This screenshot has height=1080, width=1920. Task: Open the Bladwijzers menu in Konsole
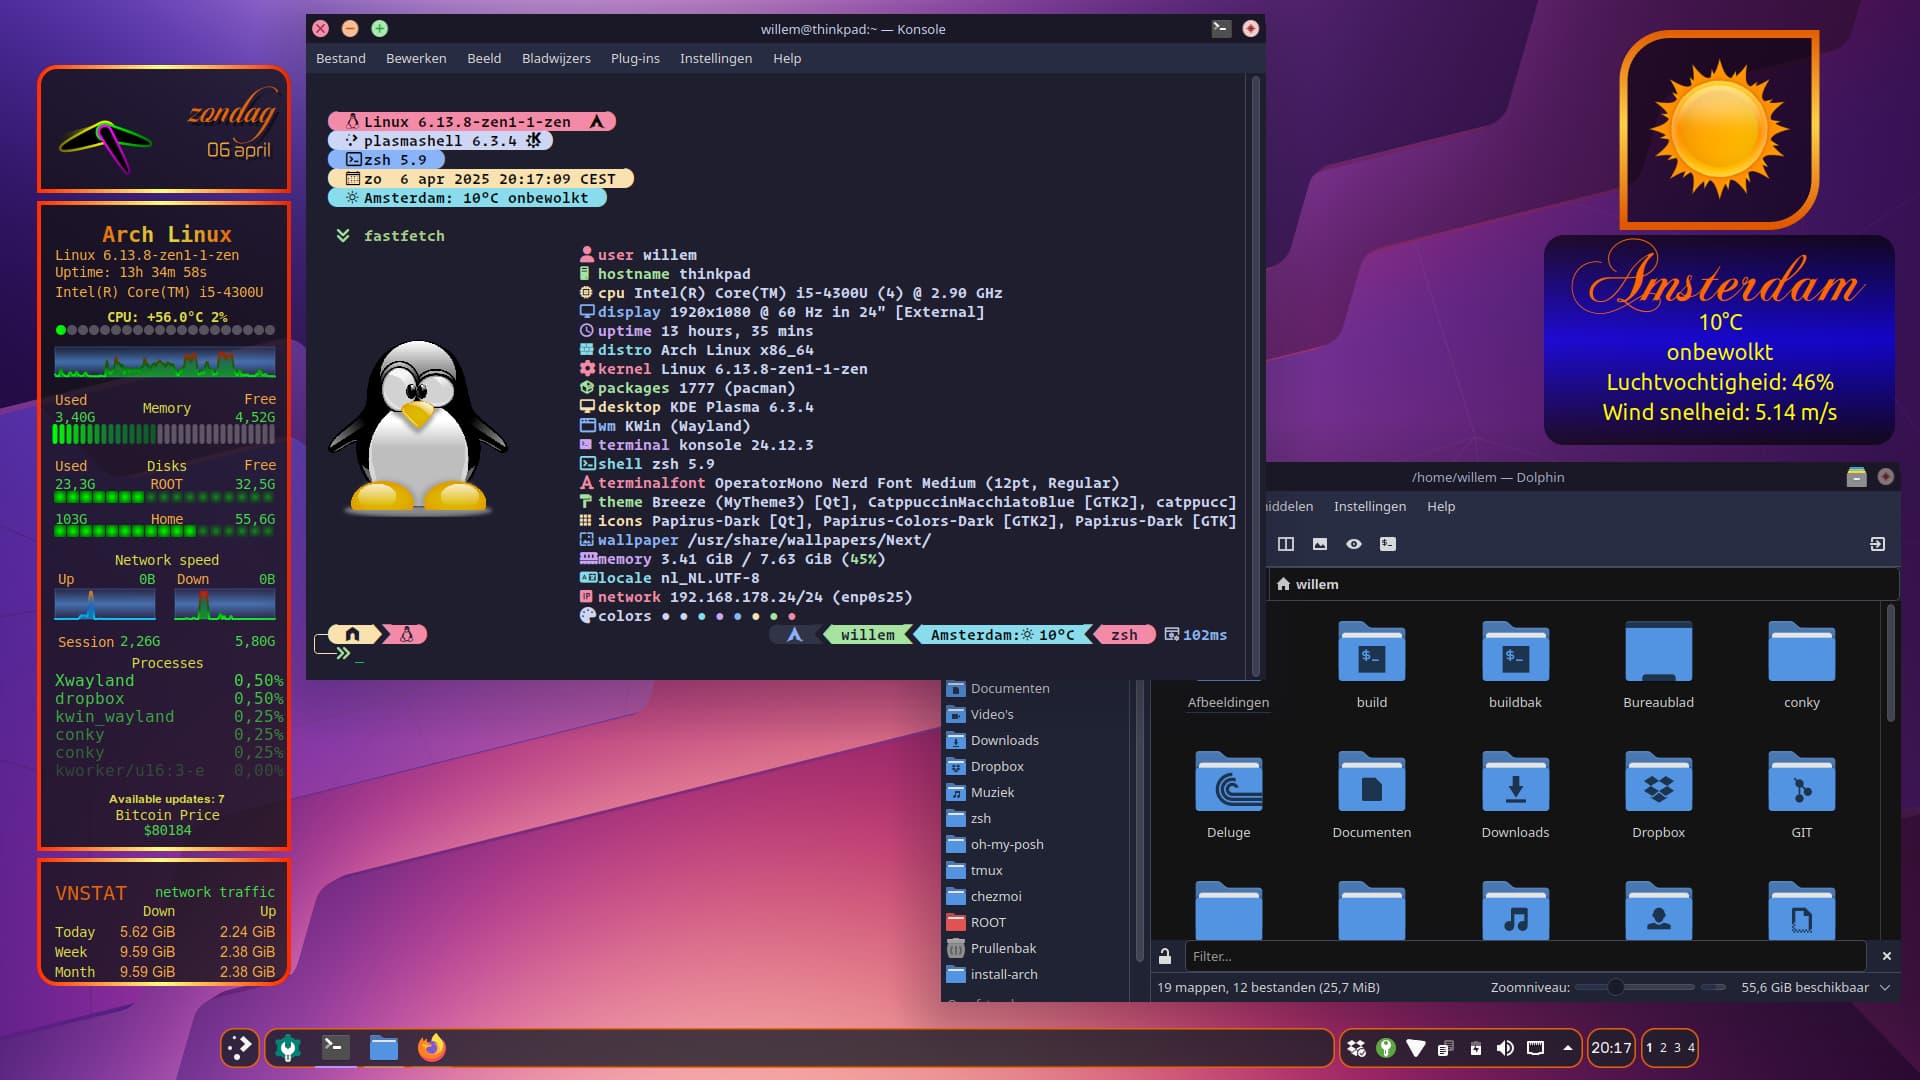556,58
